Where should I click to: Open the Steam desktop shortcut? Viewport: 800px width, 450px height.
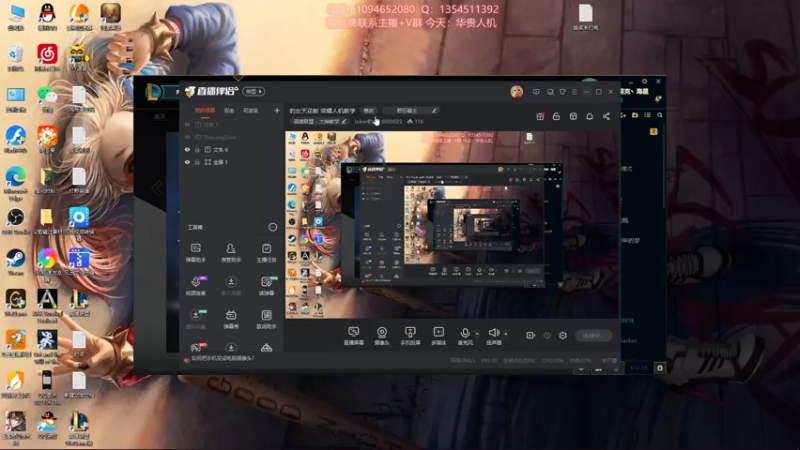[x=15, y=262]
